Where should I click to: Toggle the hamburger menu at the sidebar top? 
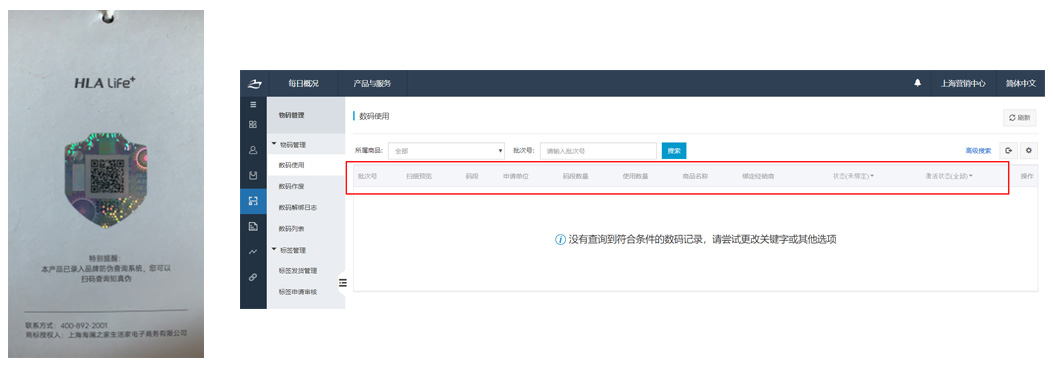coord(253,105)
